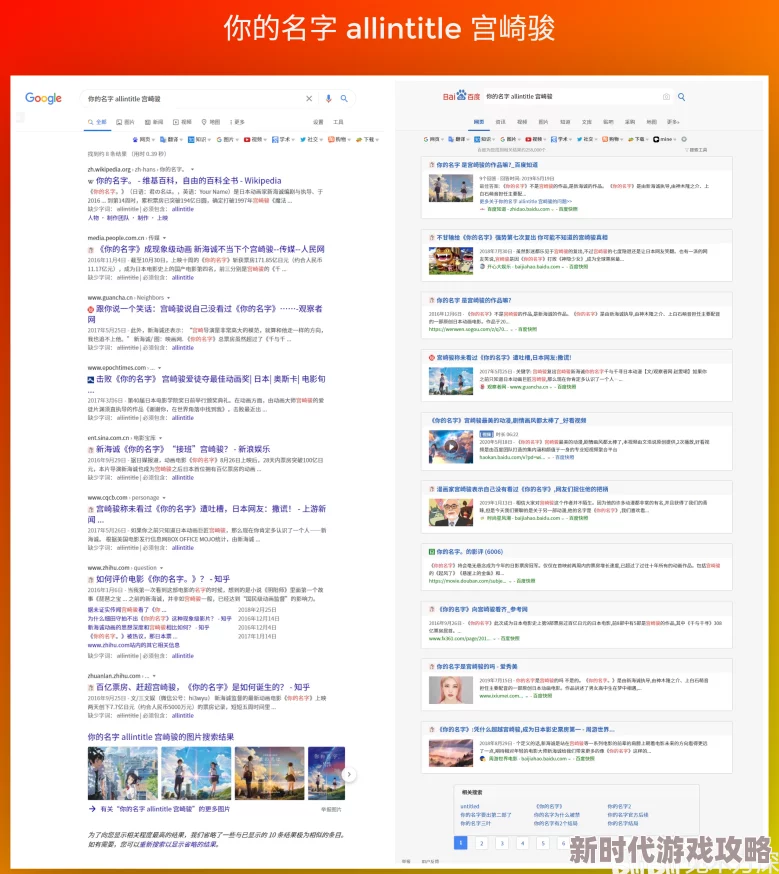
Task: Open 百度知道 是宫崎骏的作品嘛 result
Action: (x=487, y=165)
